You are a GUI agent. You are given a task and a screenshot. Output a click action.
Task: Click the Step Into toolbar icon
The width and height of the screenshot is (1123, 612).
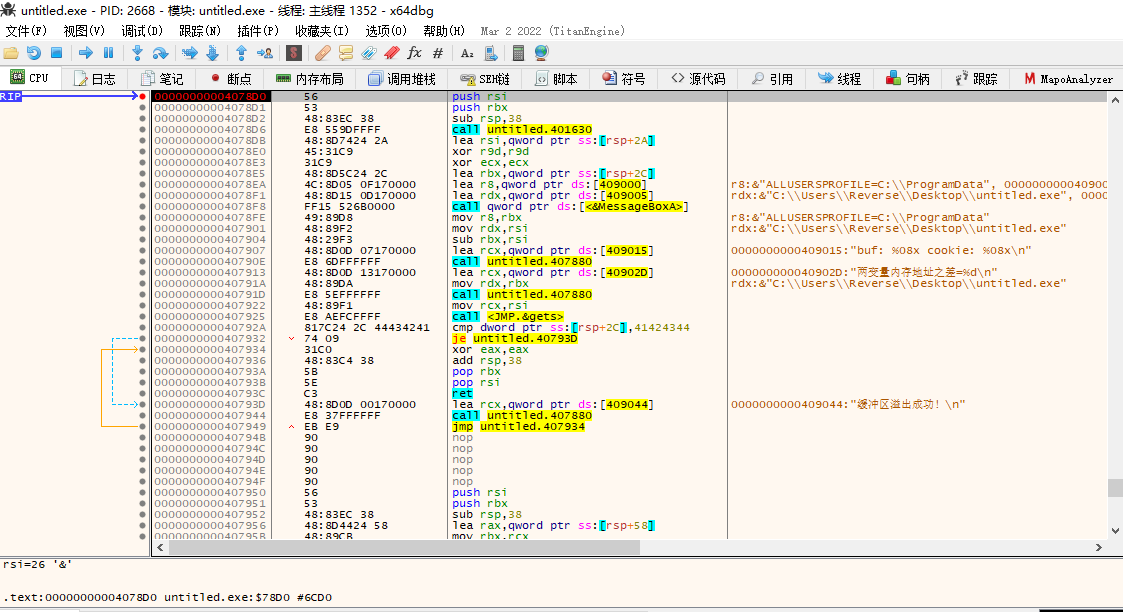[x=137, y=53]
